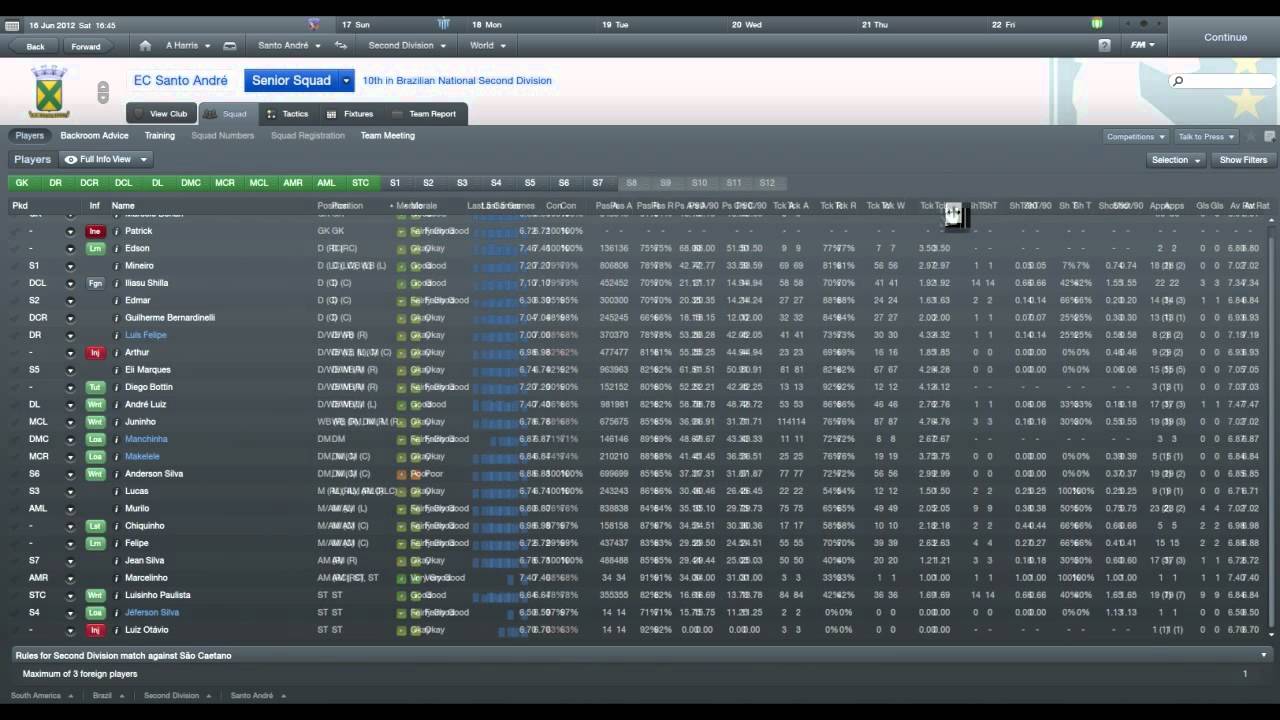Open Luis Felipe player link
This screenshot has width=1280, height=720.
[x=146, y=335]
